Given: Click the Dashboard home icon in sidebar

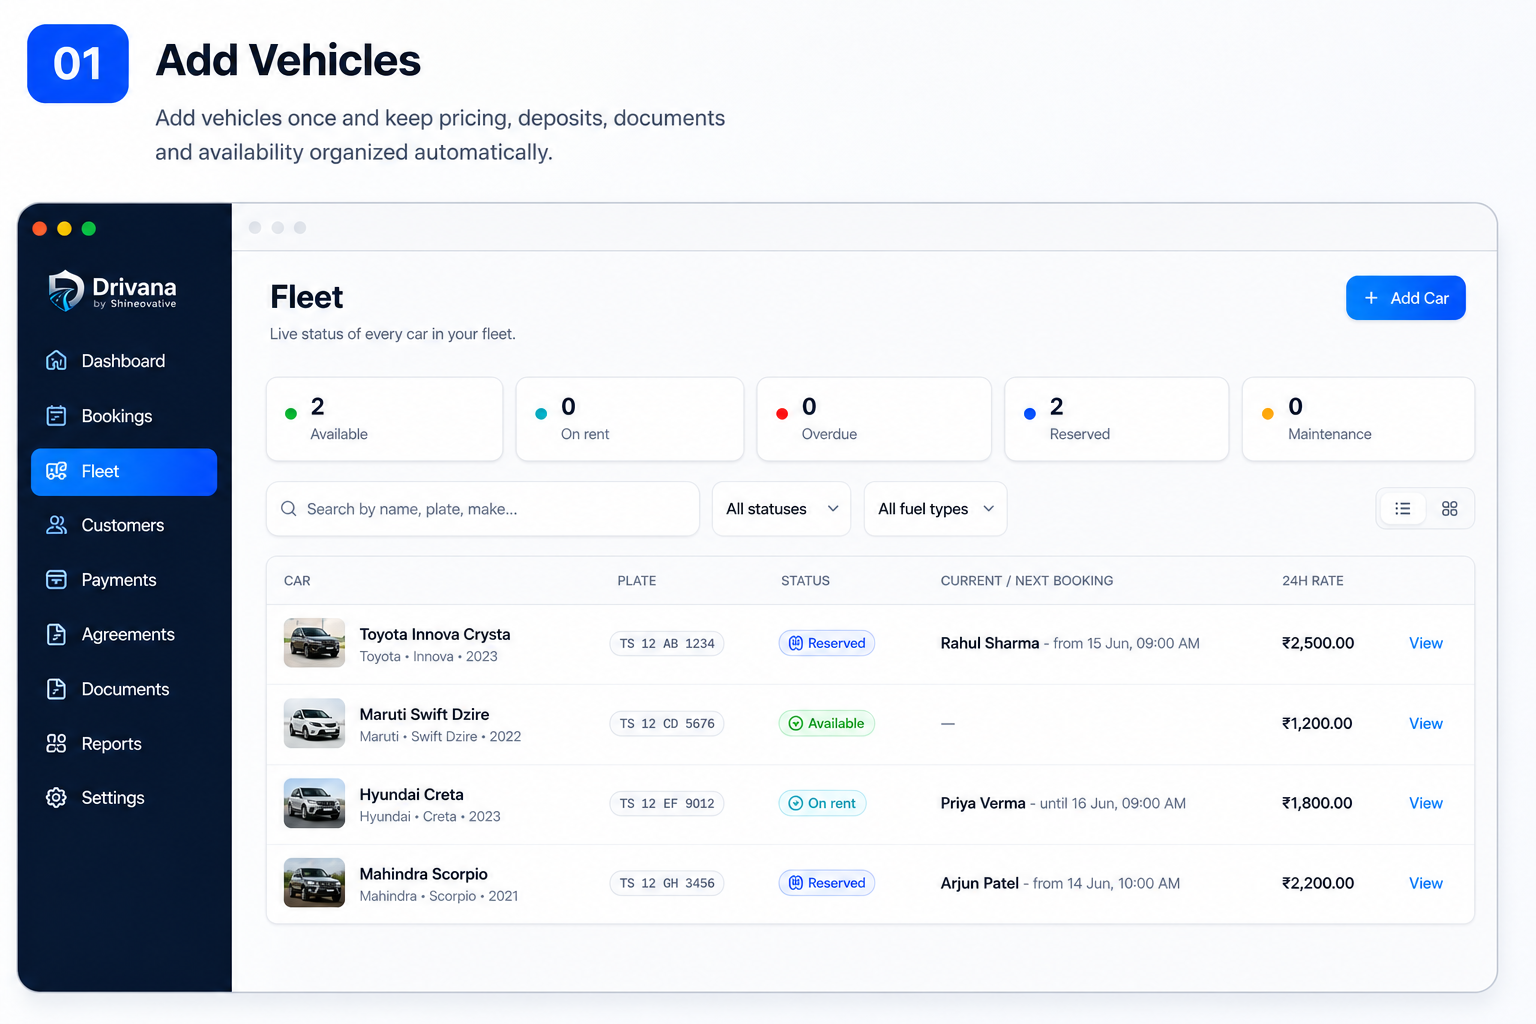Looking at the screenshot, I should pos(57,361).
